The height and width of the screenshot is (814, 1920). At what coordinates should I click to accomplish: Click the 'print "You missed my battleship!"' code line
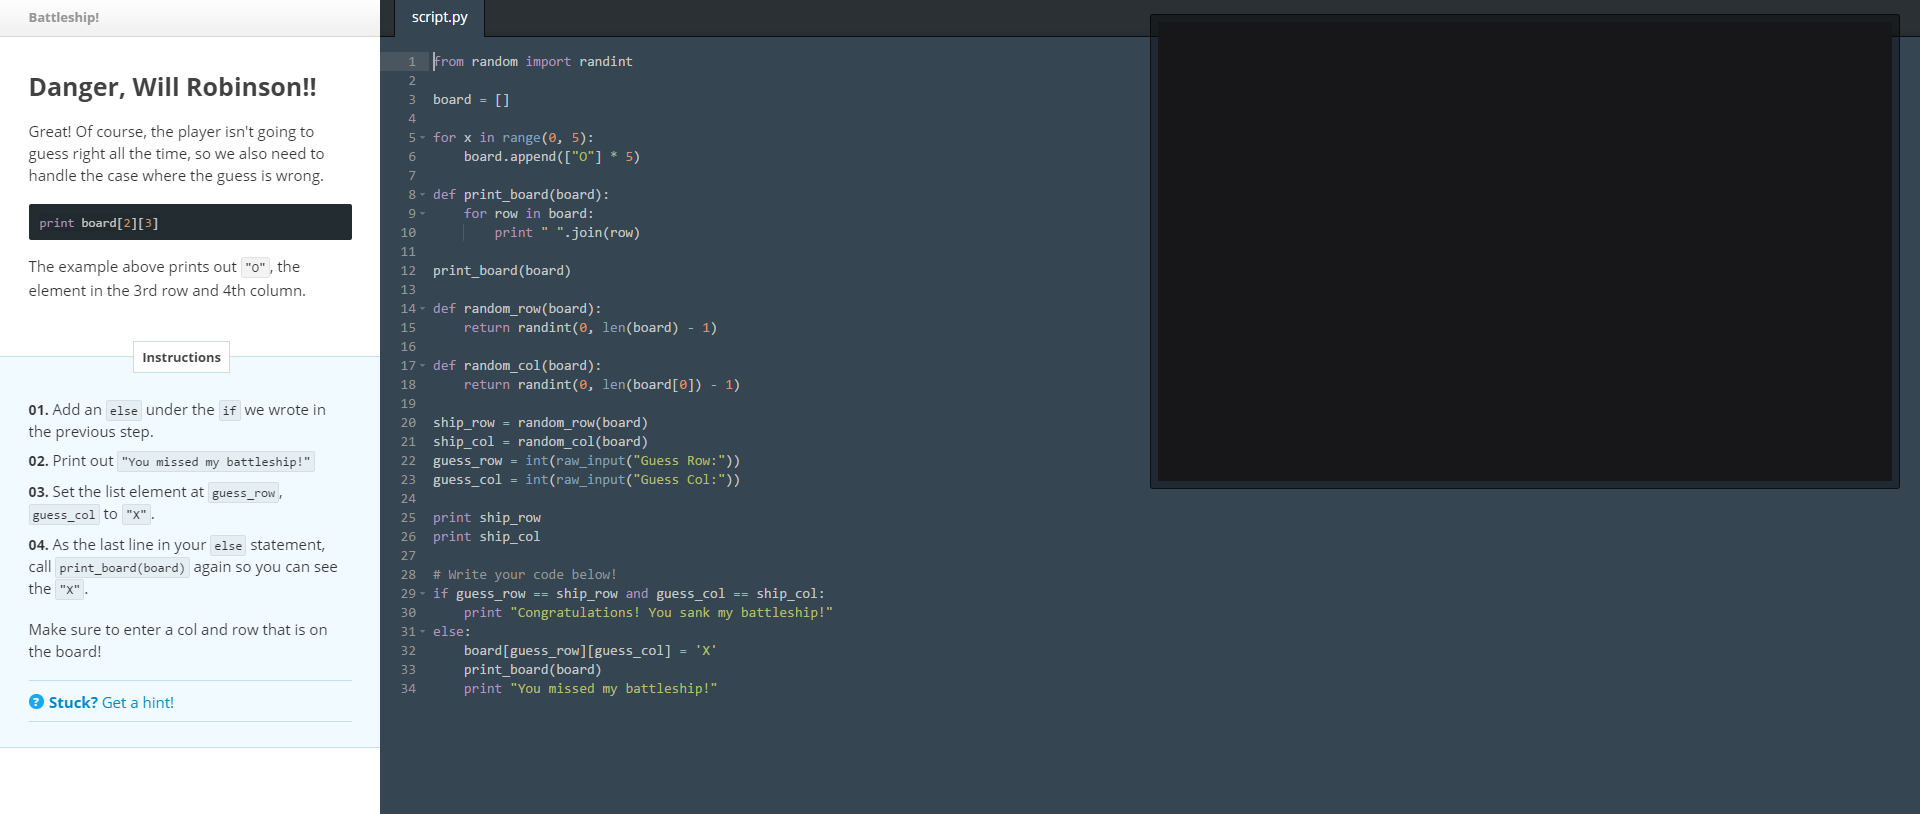[590, 689]
